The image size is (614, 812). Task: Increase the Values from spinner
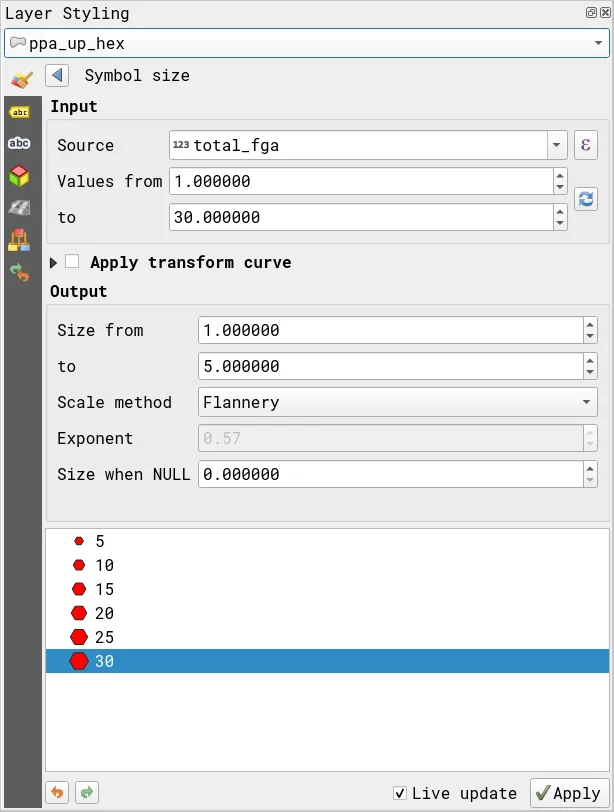tap(560, 176)
